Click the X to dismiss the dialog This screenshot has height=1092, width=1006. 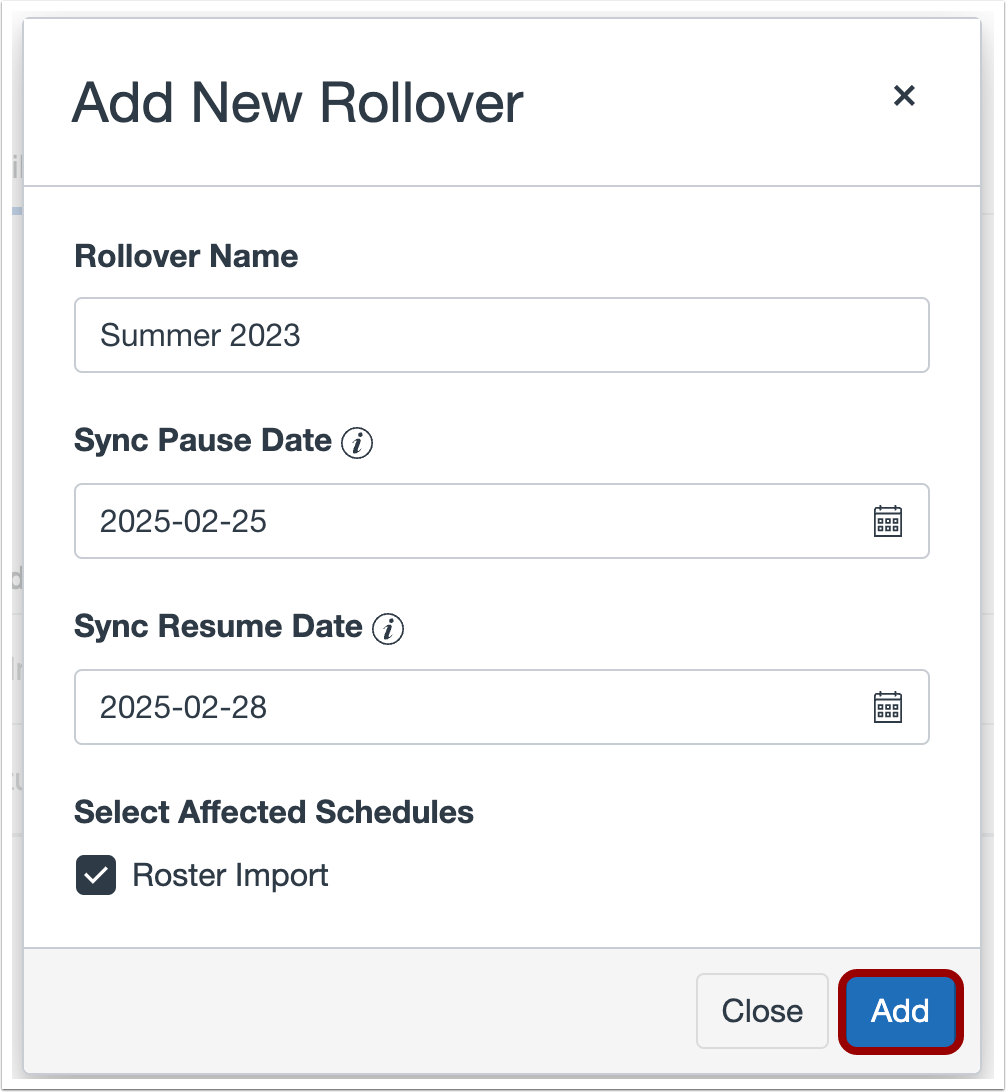tap(905, 96)
